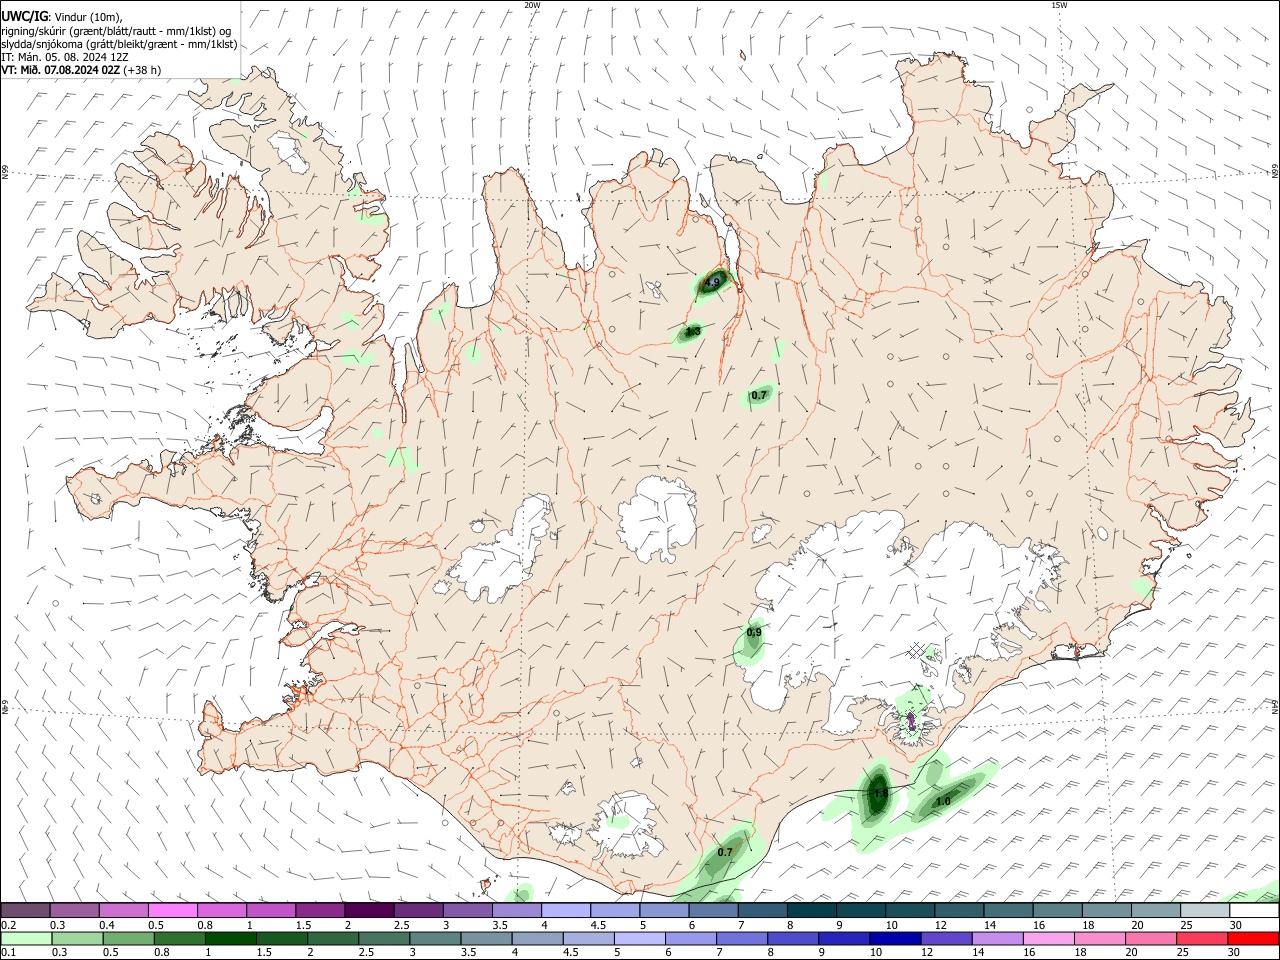Click the 'slydda/snjókoma' legend description line

coord(119,44)
